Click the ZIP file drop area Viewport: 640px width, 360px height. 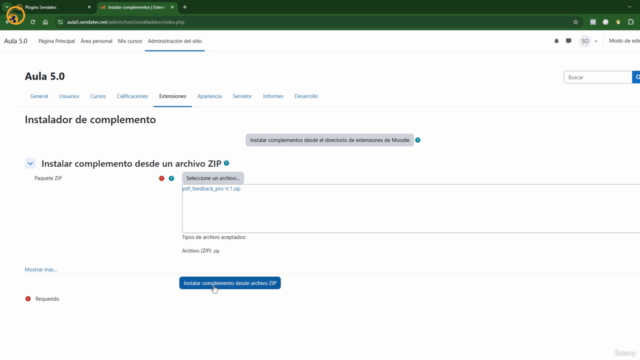(411, 209)
